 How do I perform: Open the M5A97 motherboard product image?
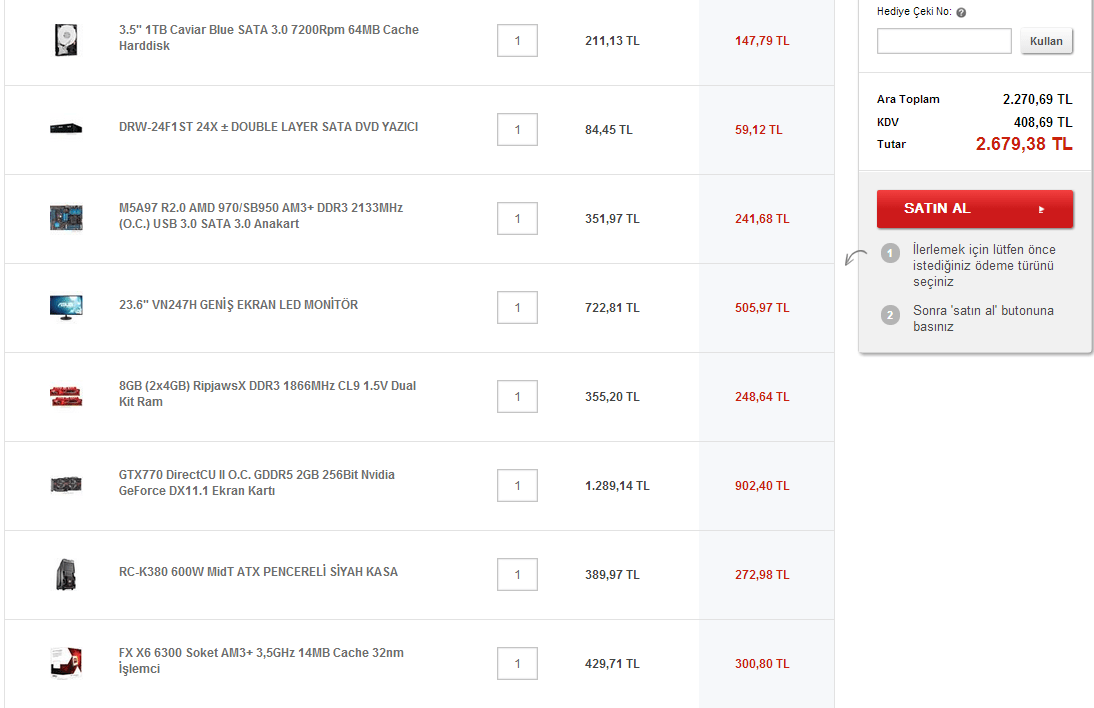[x=66, y=217]
